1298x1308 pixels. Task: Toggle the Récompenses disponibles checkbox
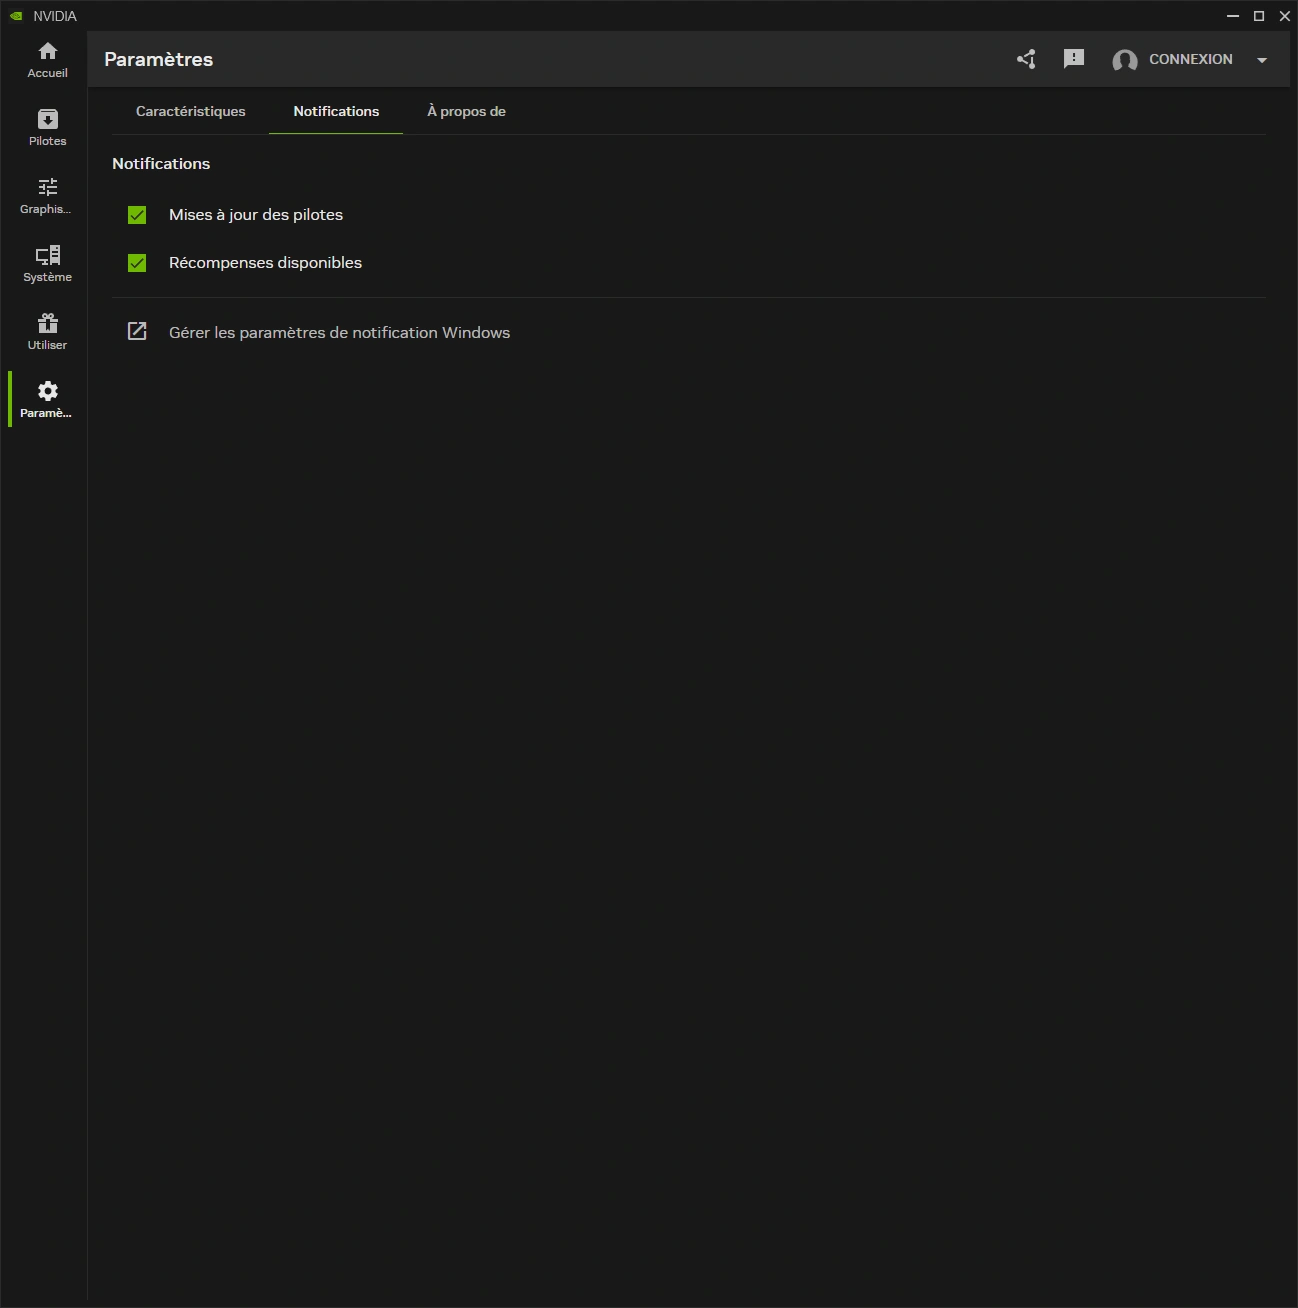[x=137, y=263]
